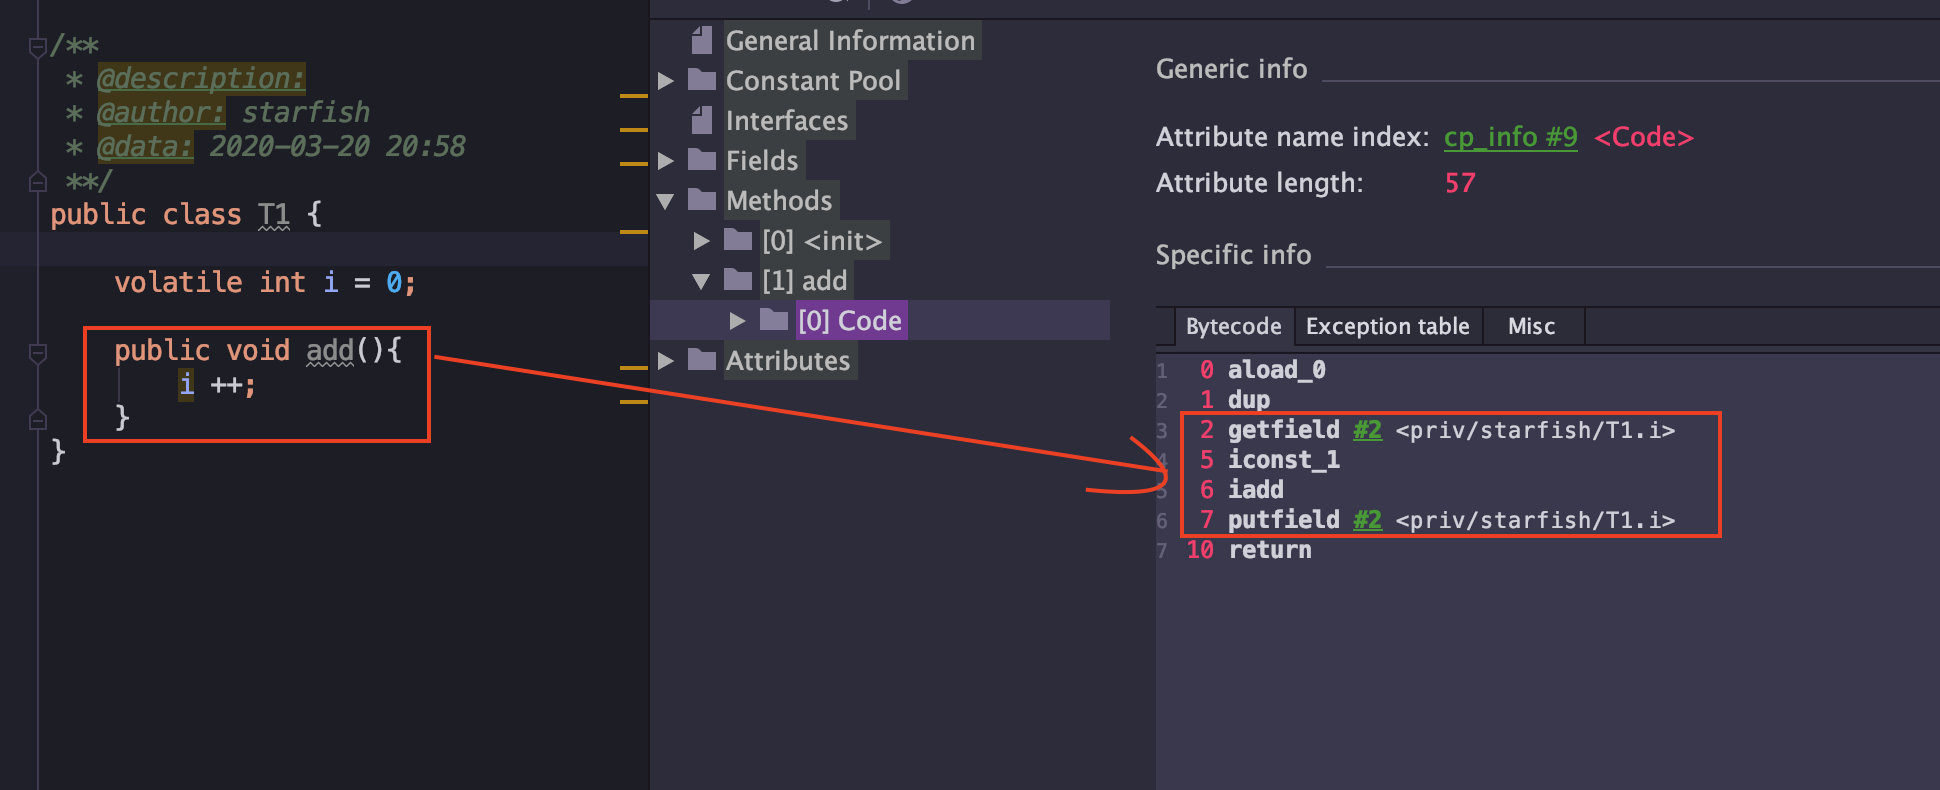Toggle code folding at the add() method
Screen dimensions: 1940x790
(x=38, y=352)
